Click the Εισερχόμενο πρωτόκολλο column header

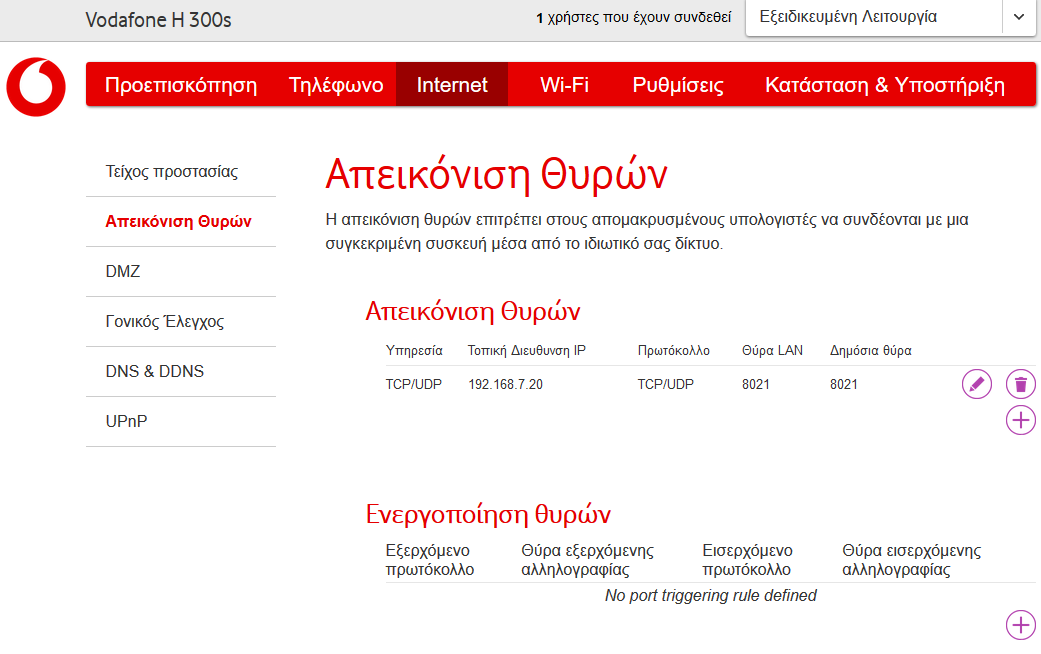(747, 560)
